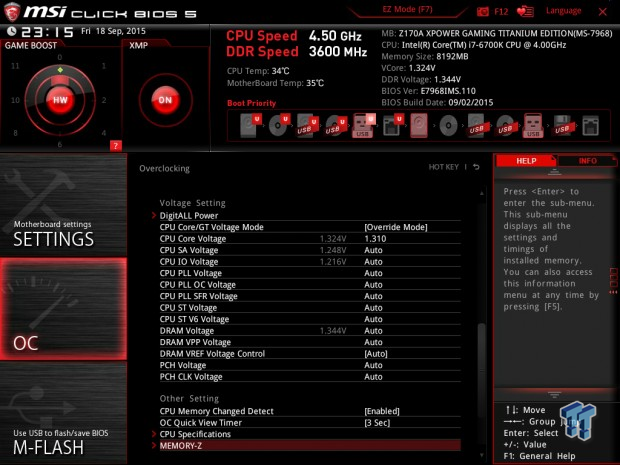Select last legacy network boot icon
Screen dimensions: 620x465
(x=590, y=126)
